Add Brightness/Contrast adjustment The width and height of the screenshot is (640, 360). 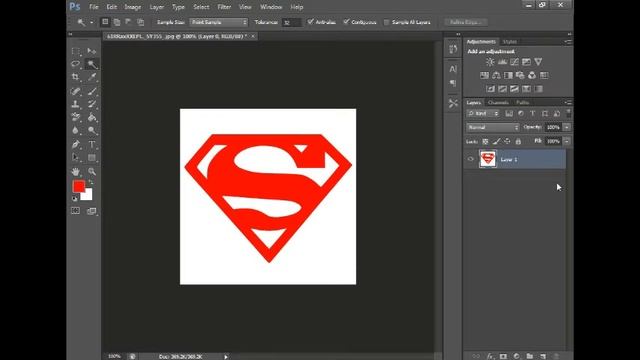click(x=490, y=62)
